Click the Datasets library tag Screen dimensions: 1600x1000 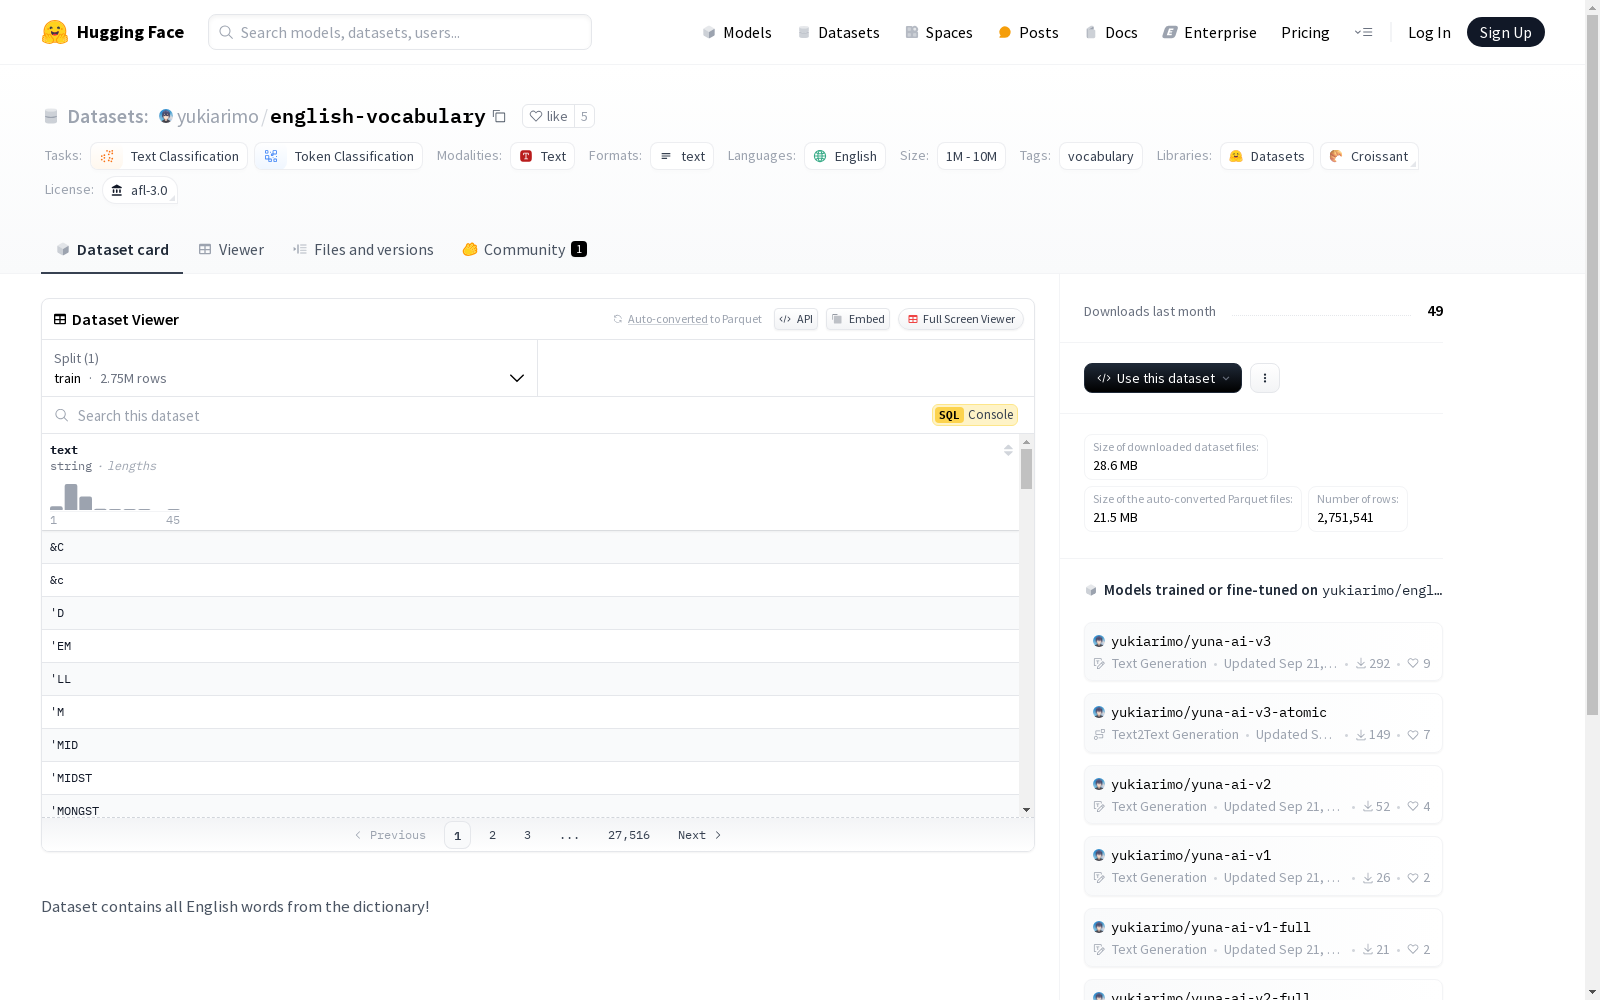[x=1267, y=156]
